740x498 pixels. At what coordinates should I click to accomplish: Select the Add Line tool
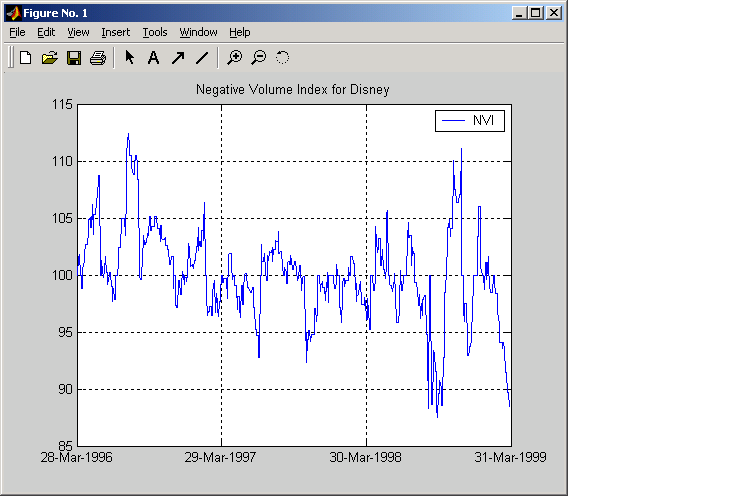202,58
